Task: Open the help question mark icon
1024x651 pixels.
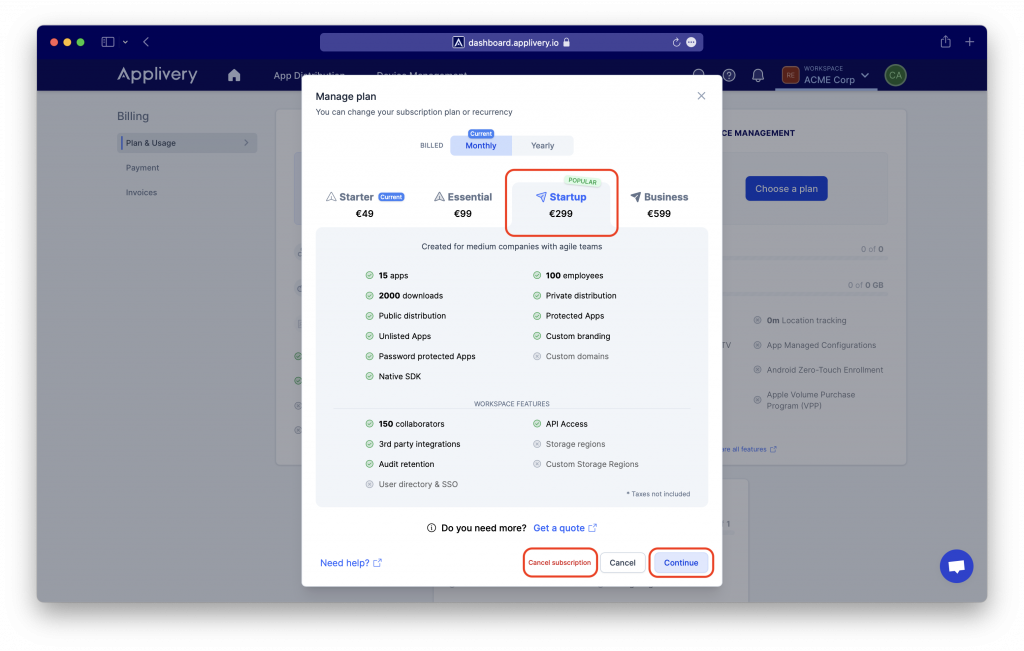Action: (729, 75)
